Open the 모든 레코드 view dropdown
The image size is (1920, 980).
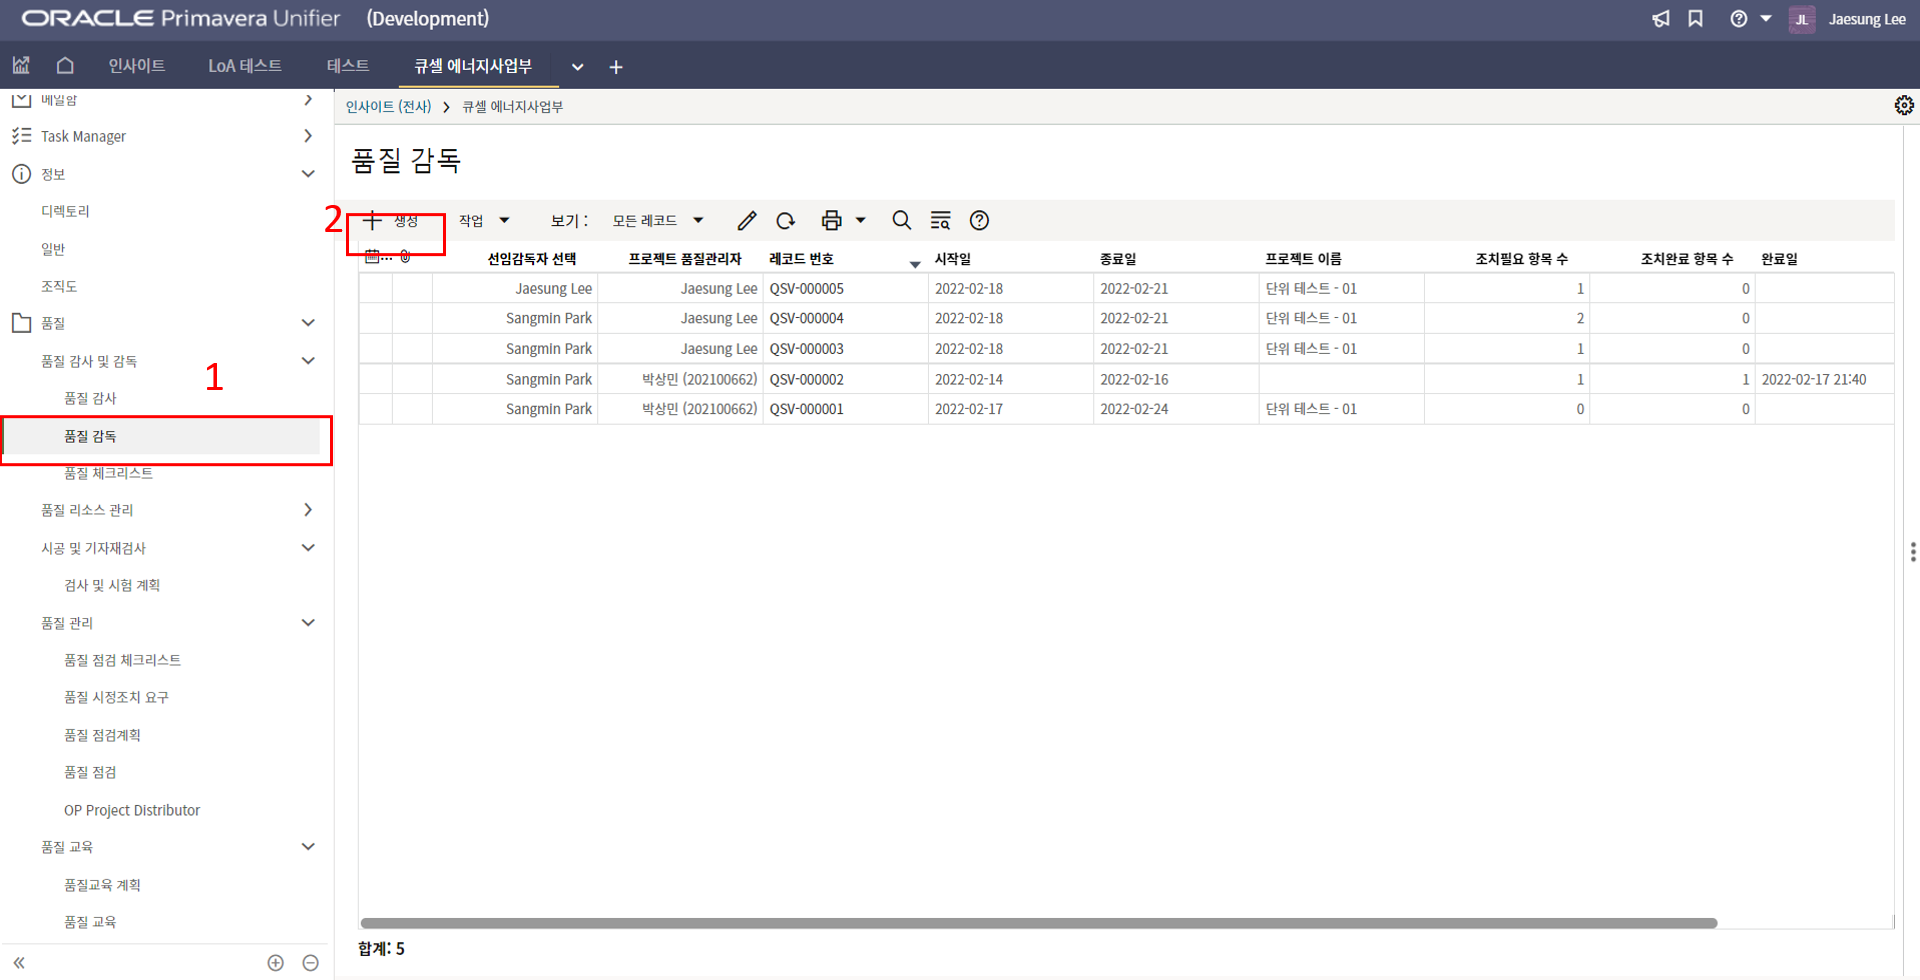tap(658, 221)
